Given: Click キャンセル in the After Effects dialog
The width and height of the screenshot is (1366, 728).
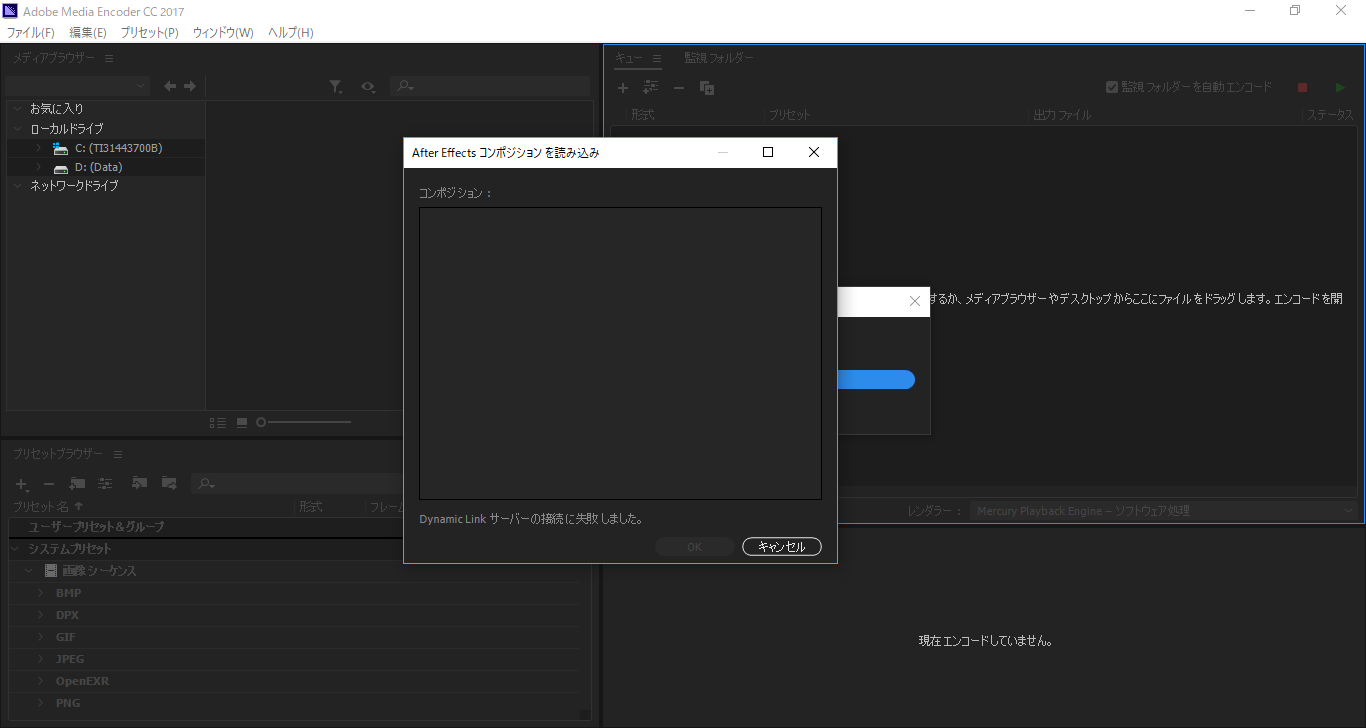Looking at the screenshot, I should point(782,547).
